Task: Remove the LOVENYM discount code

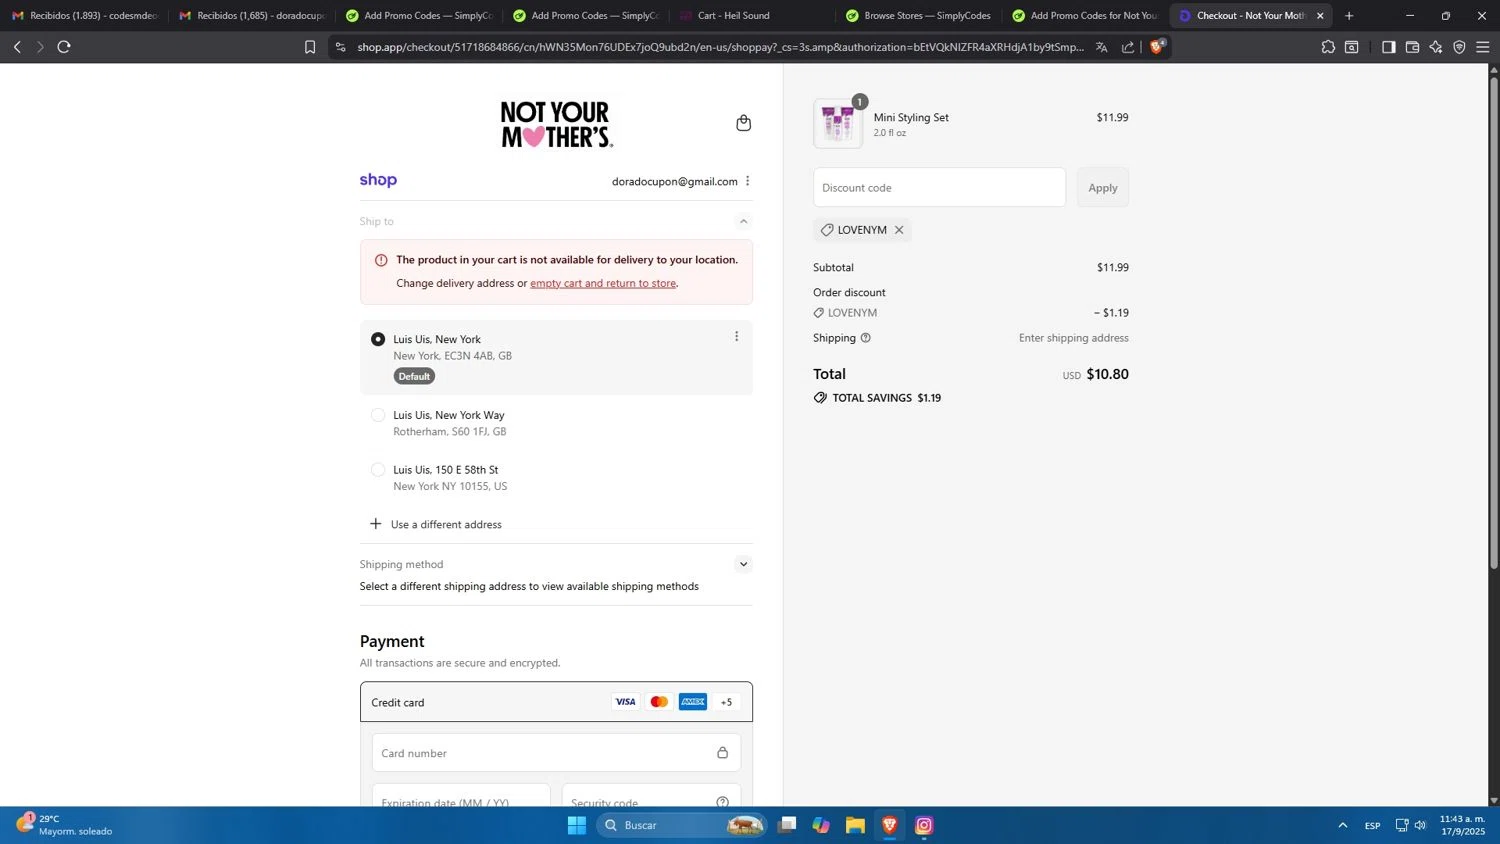Action: [x=899, y=230]
